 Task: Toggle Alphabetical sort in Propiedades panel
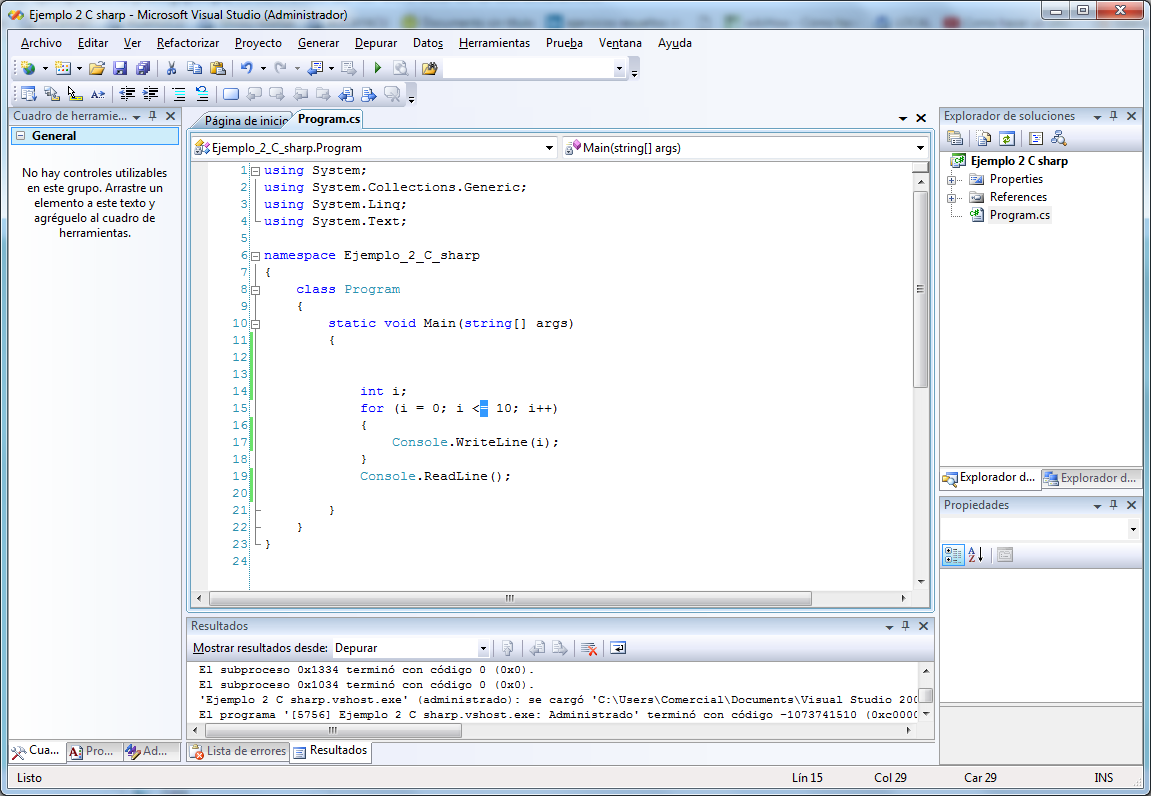click(x=976, y=555)
